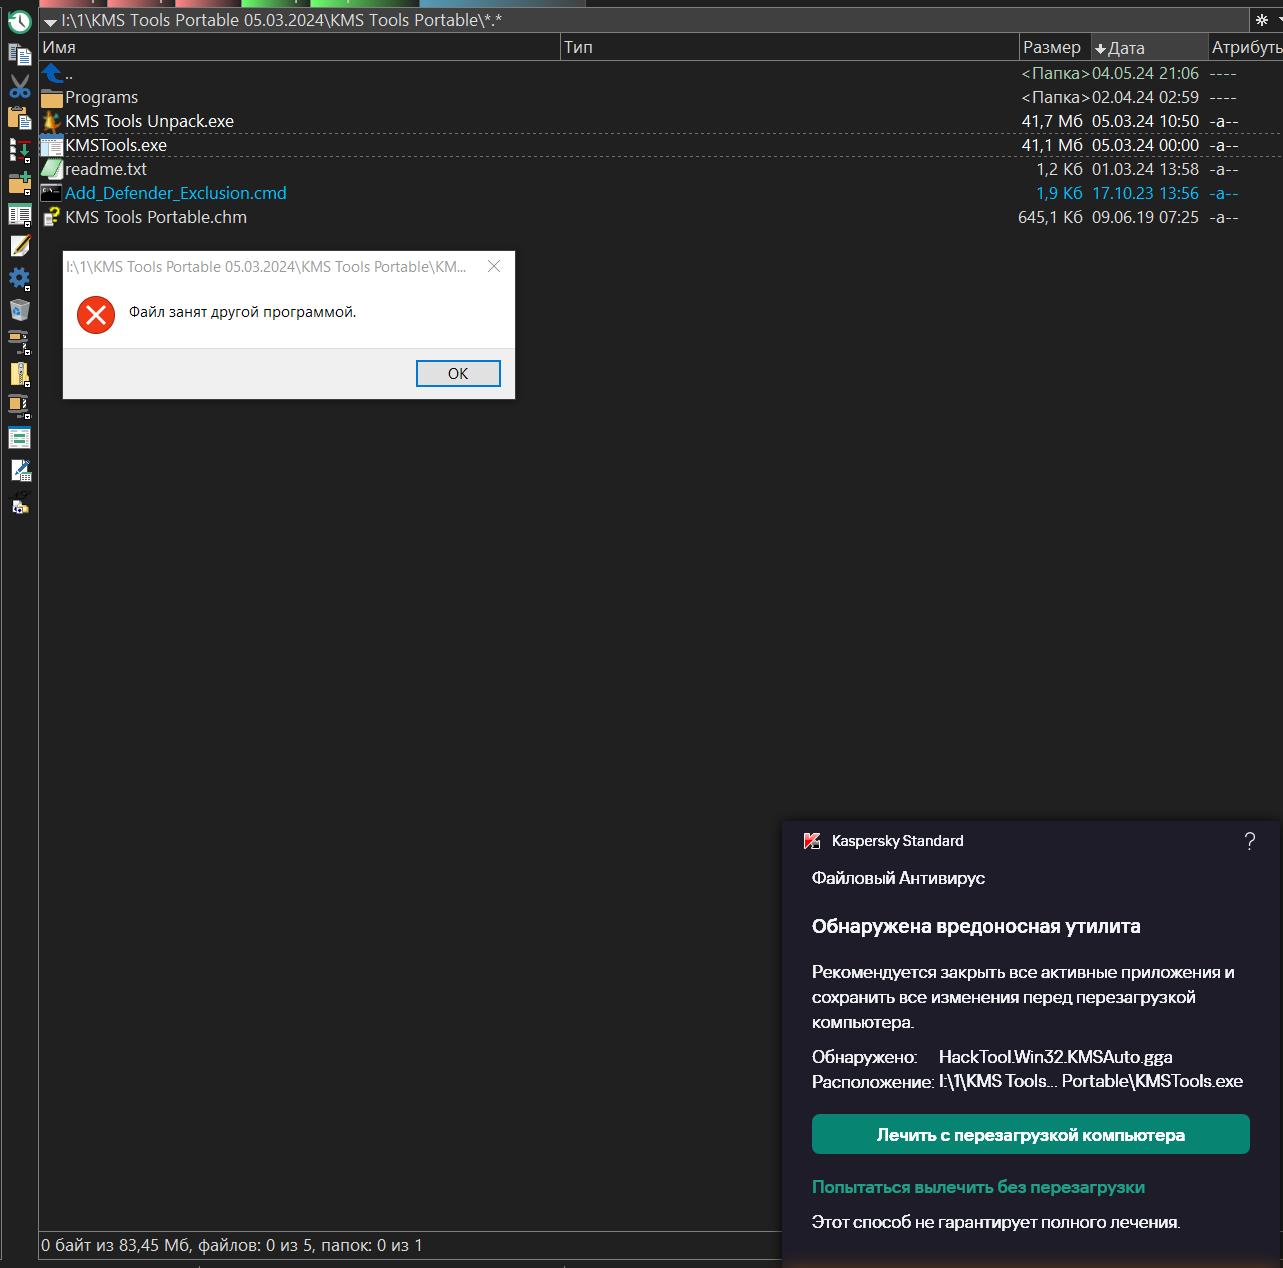This screenshot has height=1268, width=1283.
Task: Click the Размер column header
Action: (x=1051, y=47)
